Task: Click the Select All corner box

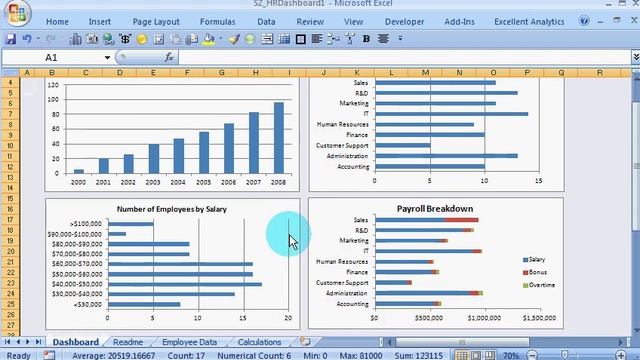Action: 10,73
